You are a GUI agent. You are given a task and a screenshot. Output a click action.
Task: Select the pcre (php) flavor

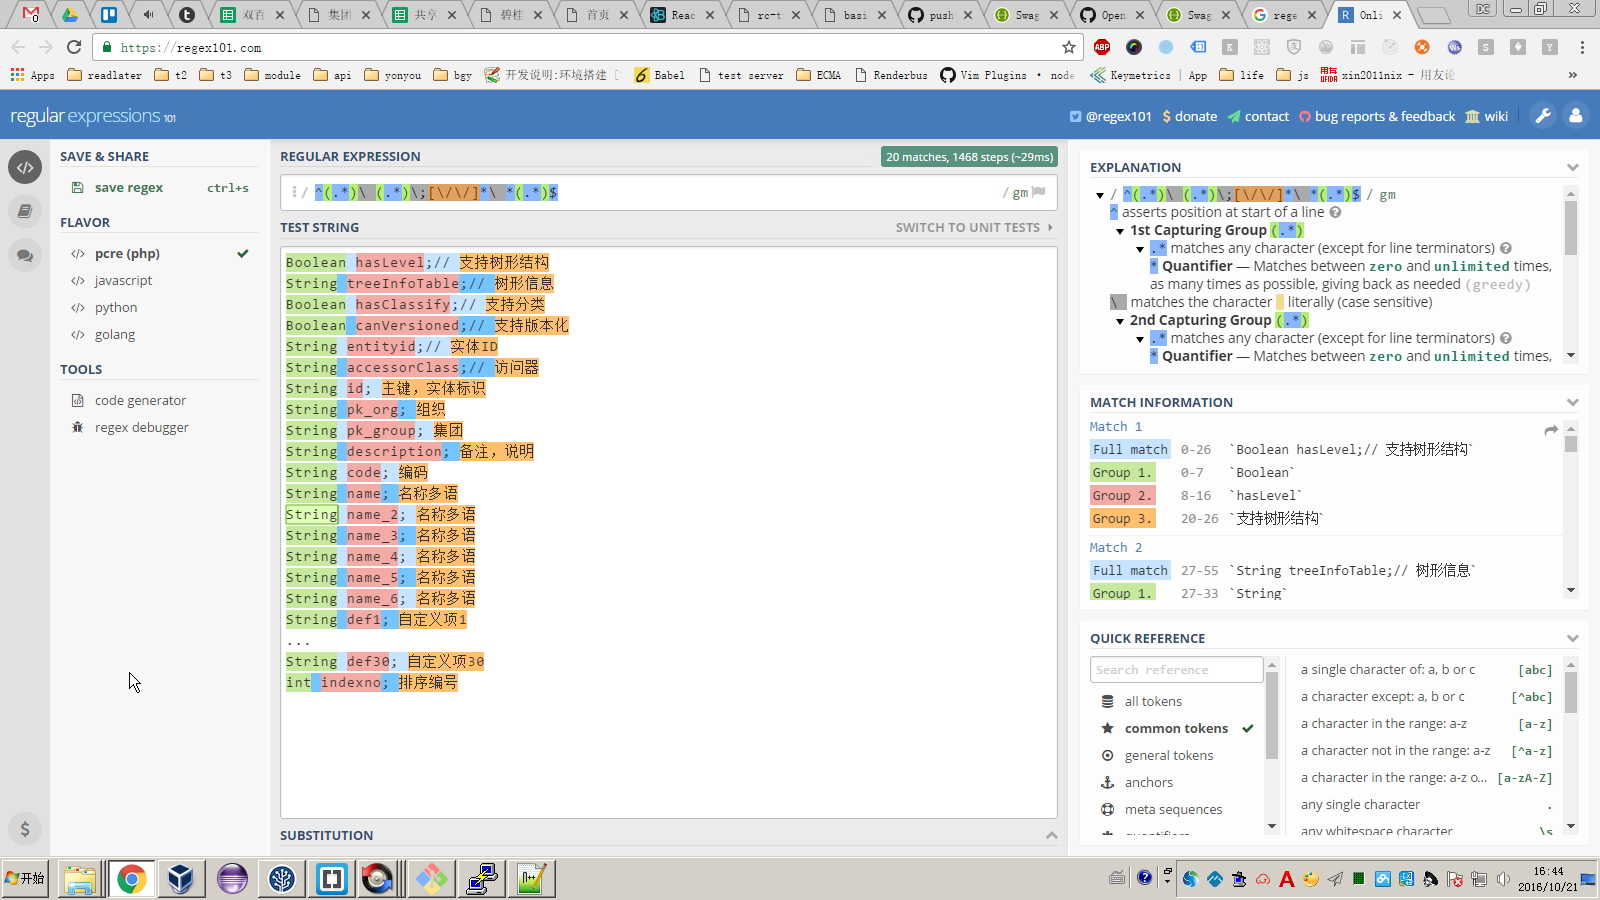point(127,253)
